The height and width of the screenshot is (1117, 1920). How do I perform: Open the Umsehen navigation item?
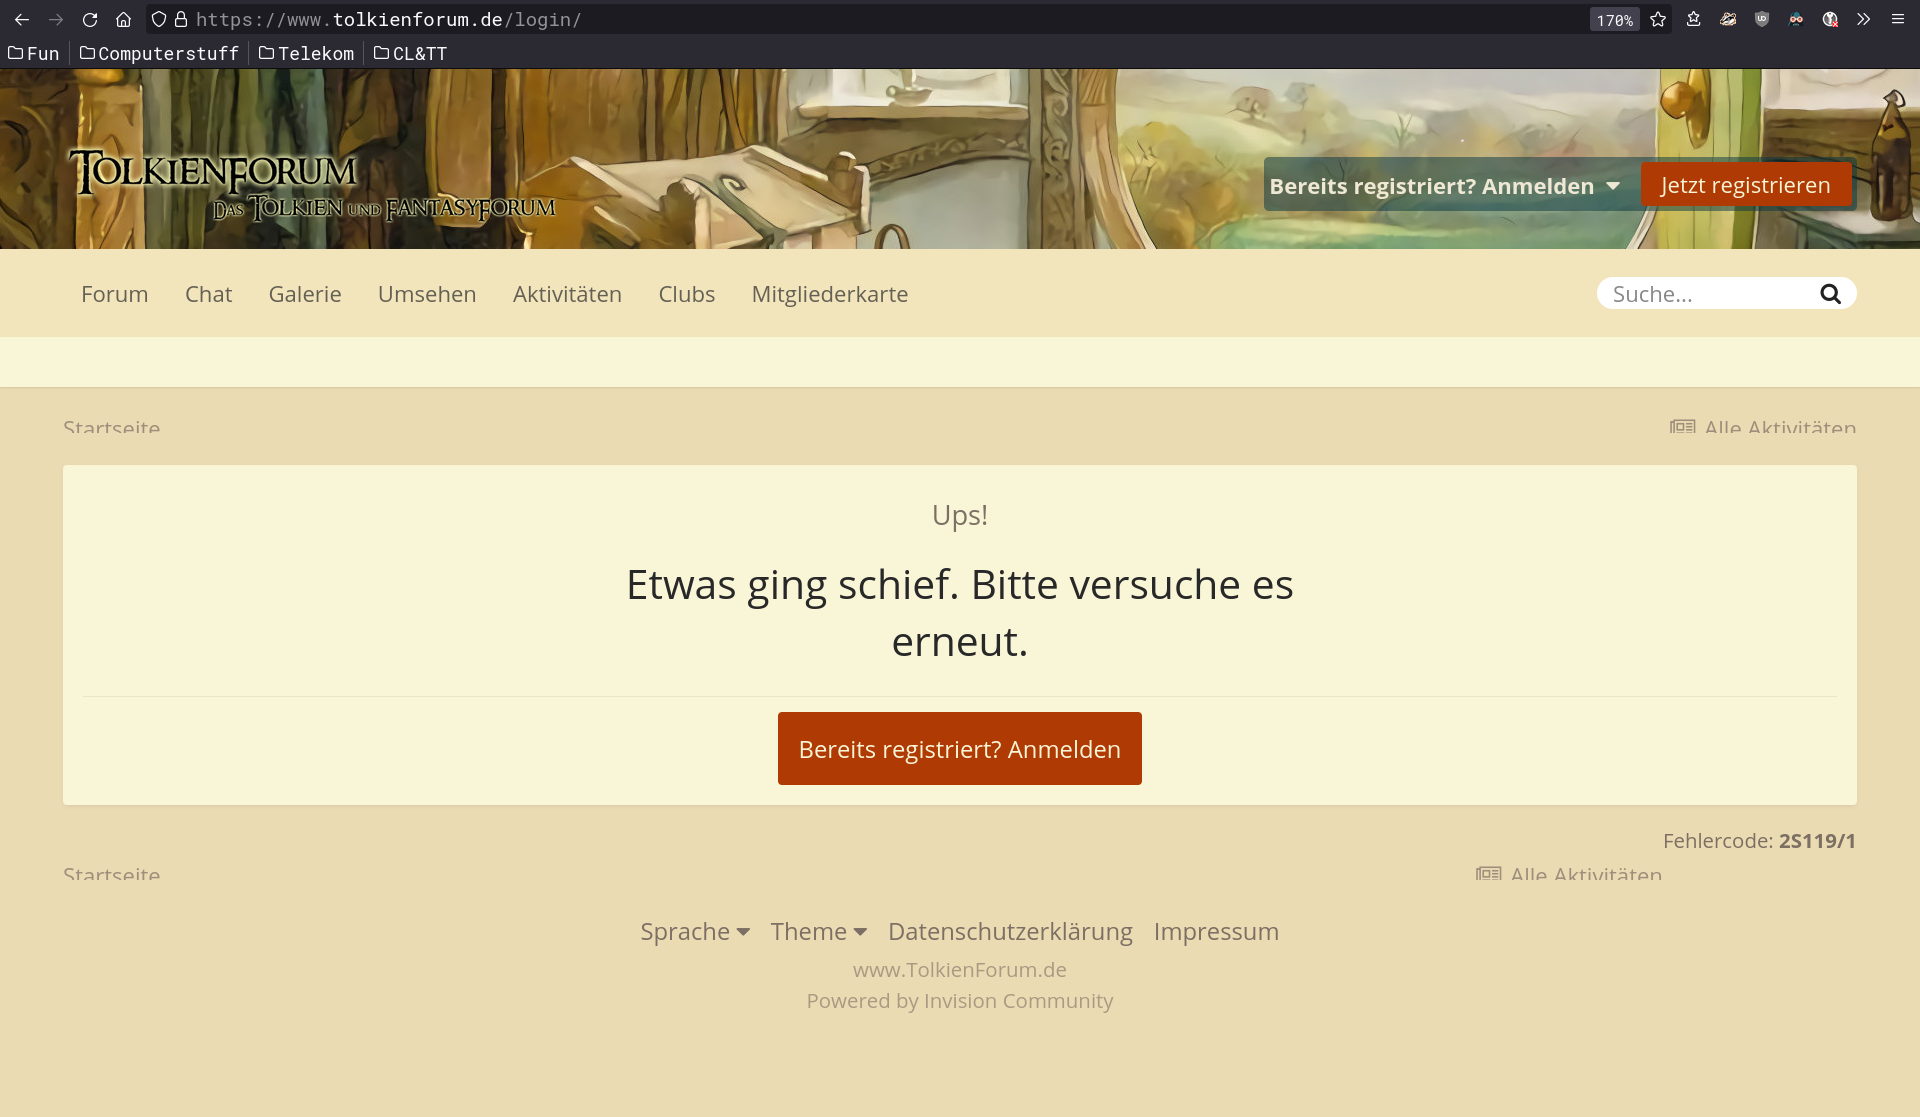[427, 294]
